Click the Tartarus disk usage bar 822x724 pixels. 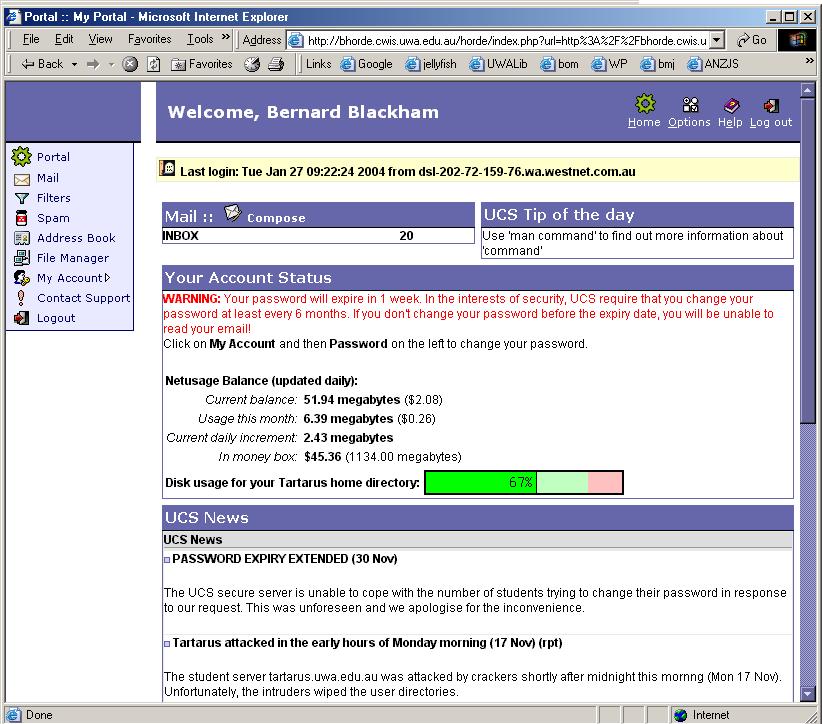524,482
